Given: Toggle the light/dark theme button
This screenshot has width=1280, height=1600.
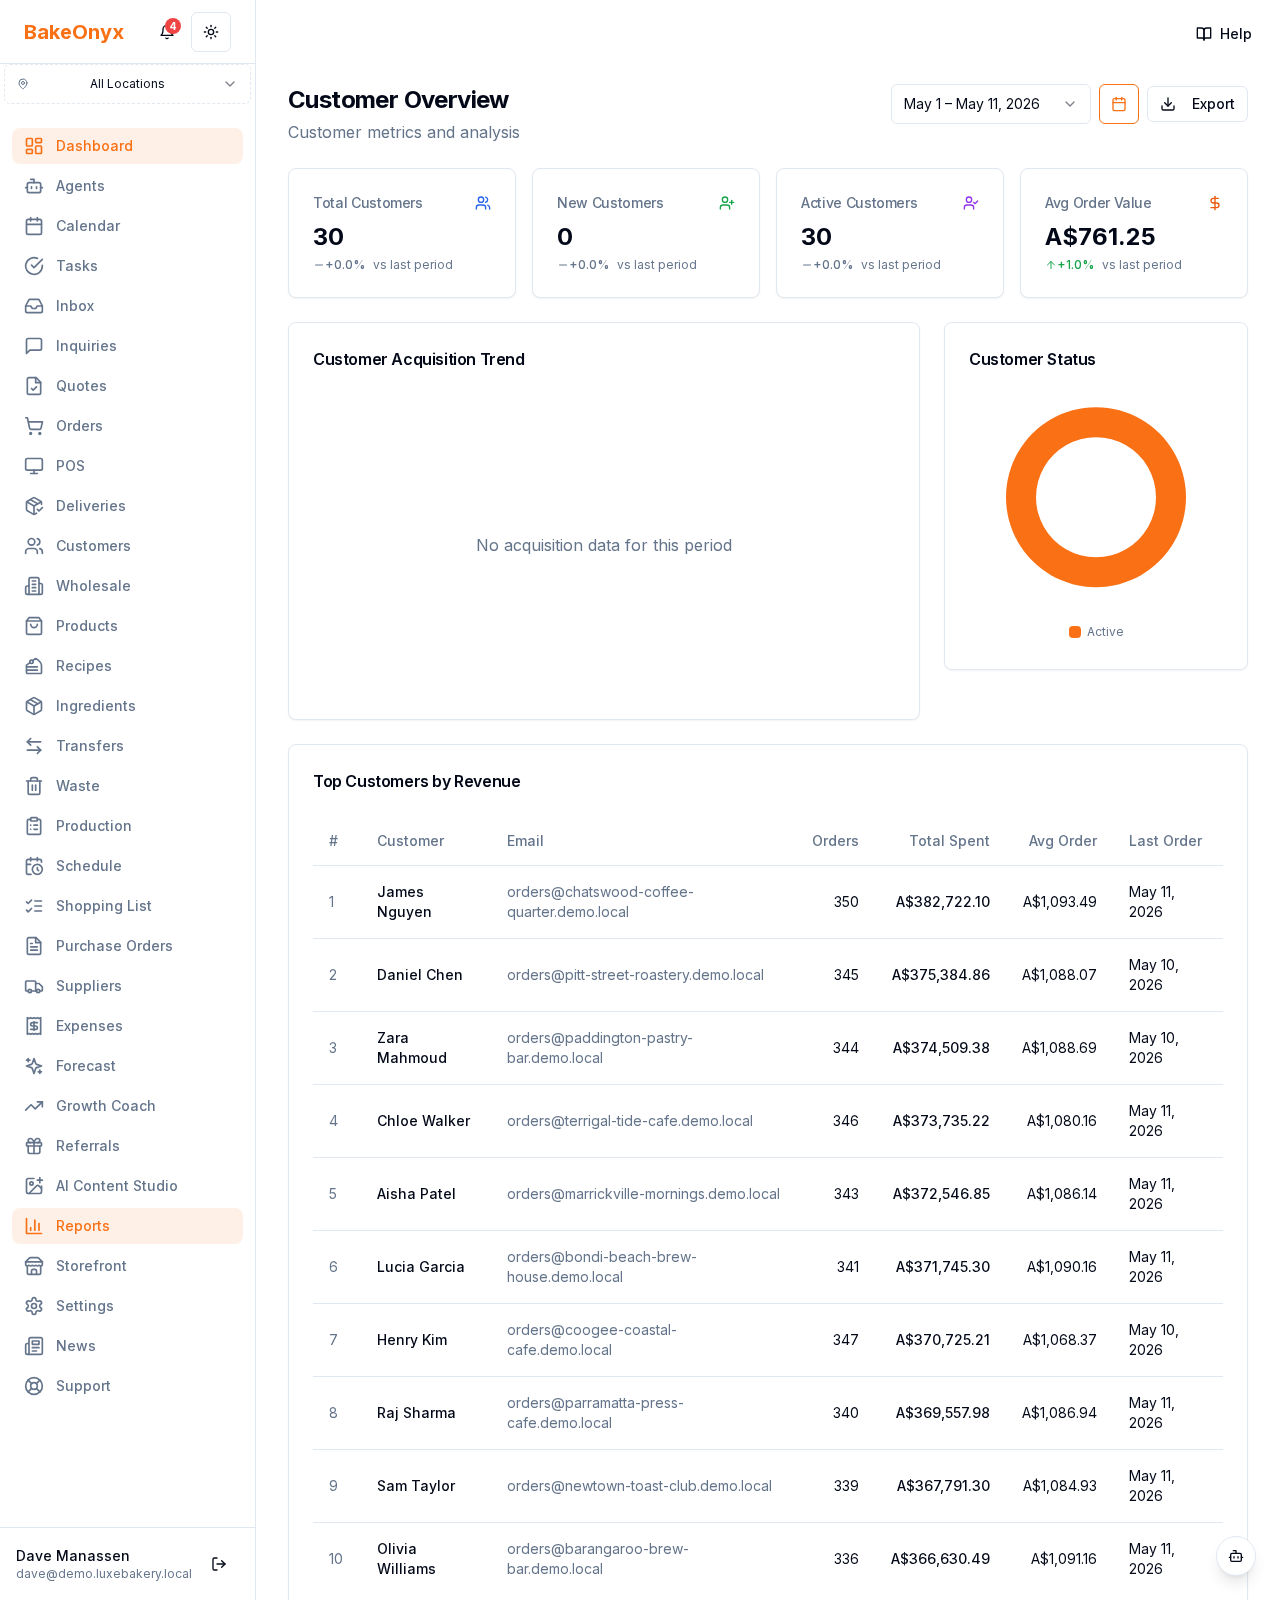Looking at the screenshot, I should tap(211, 32).
